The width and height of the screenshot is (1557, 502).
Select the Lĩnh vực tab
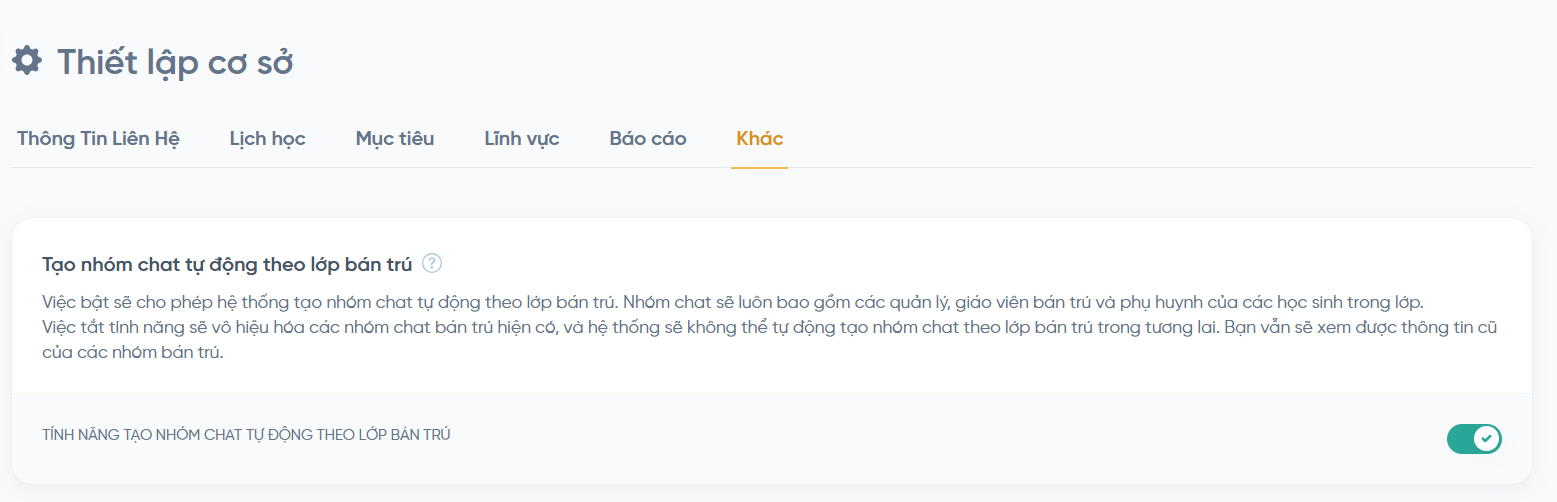pos(522,139)
